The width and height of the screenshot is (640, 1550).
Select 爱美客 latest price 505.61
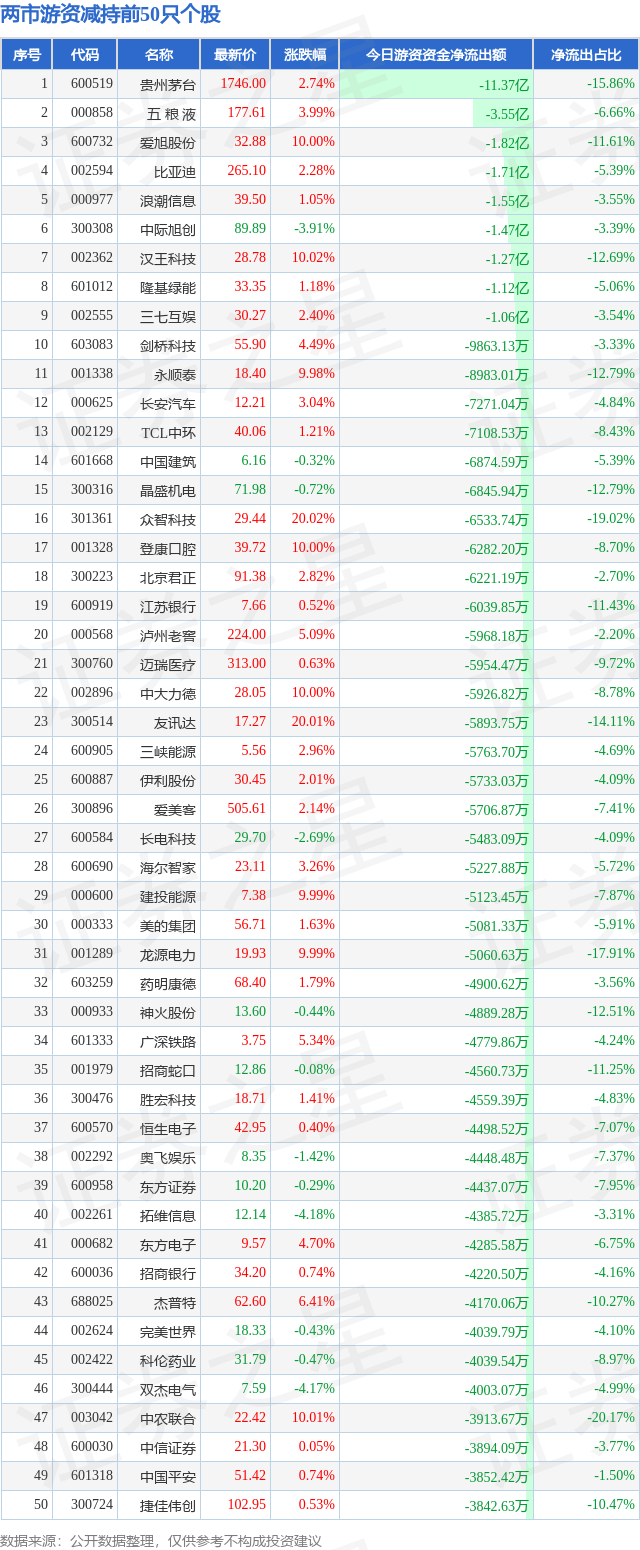pos(246,810)
